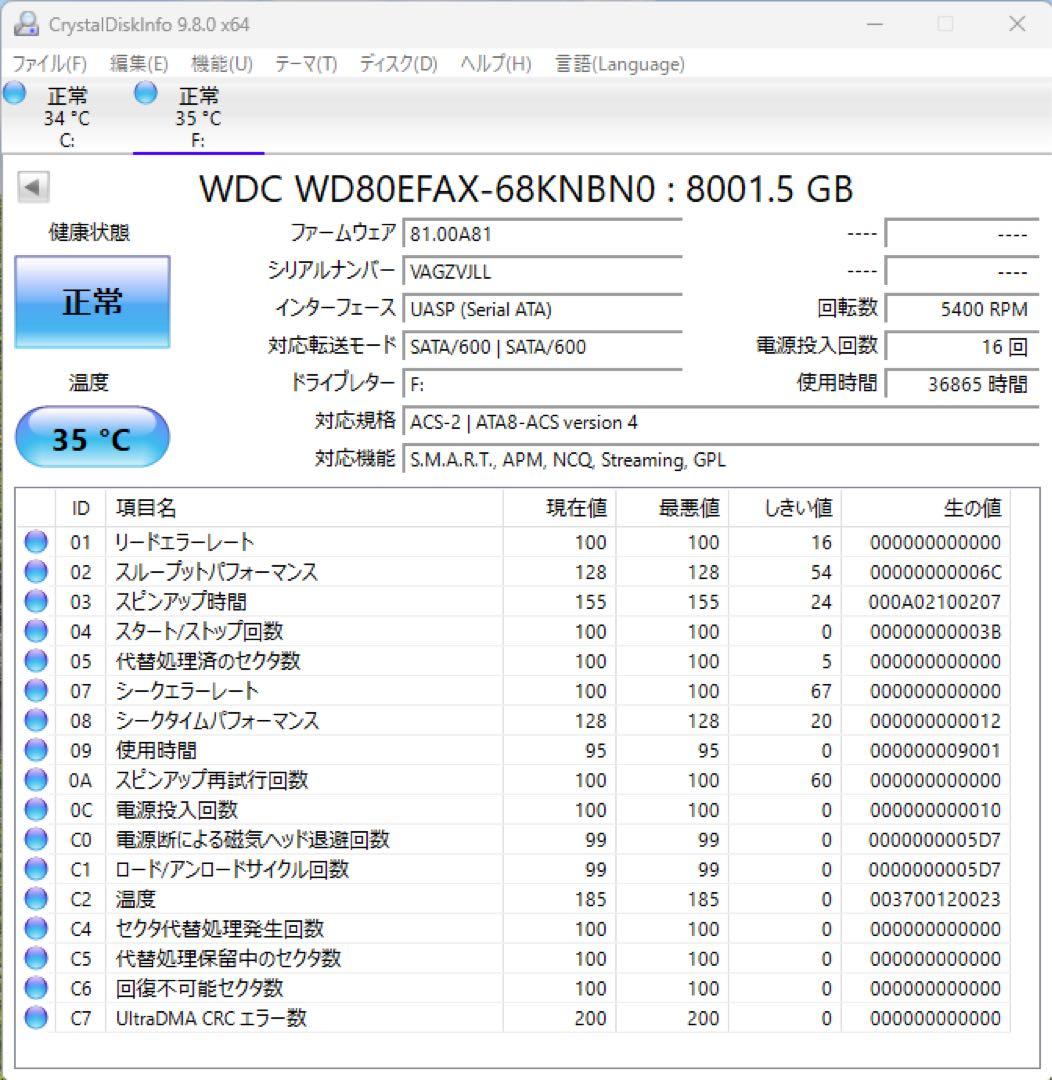Click status orb of row C0 磁気ヘッド退避回数
Screen dimensions: 1052x1080
coord(36,839)
